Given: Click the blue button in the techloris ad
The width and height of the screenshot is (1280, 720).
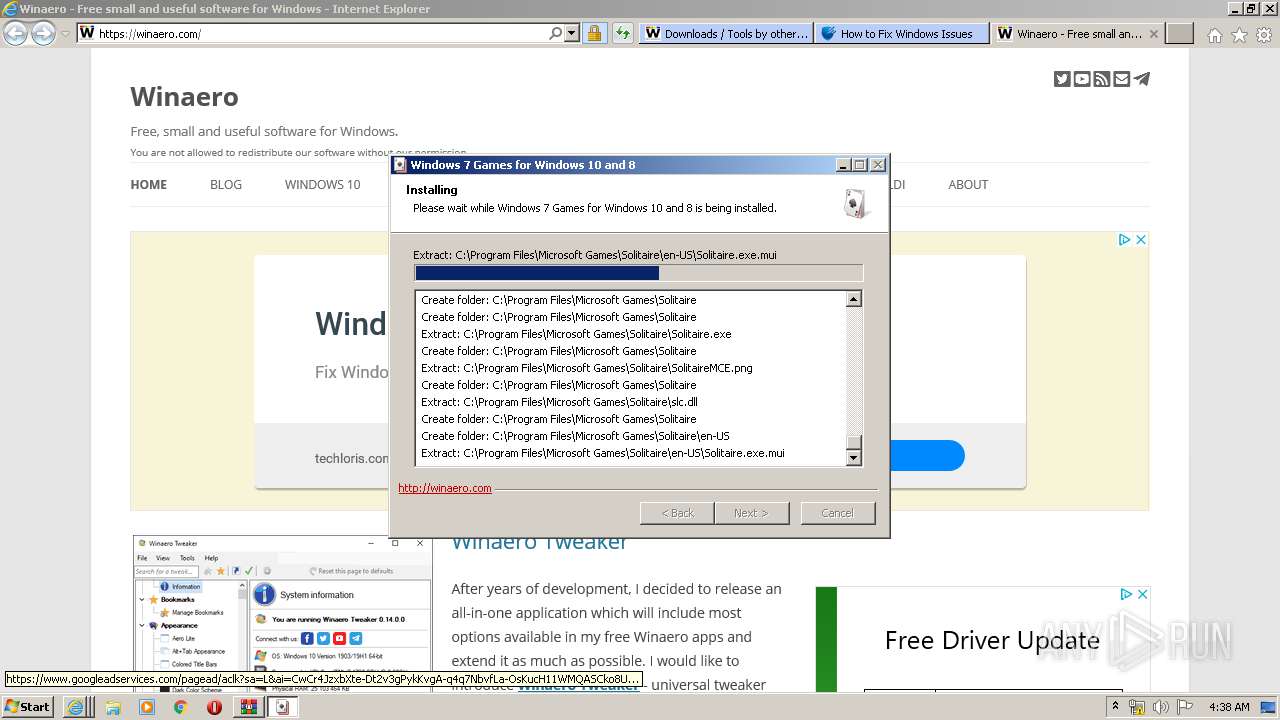Looking at the screenshot, I should 927,456.
